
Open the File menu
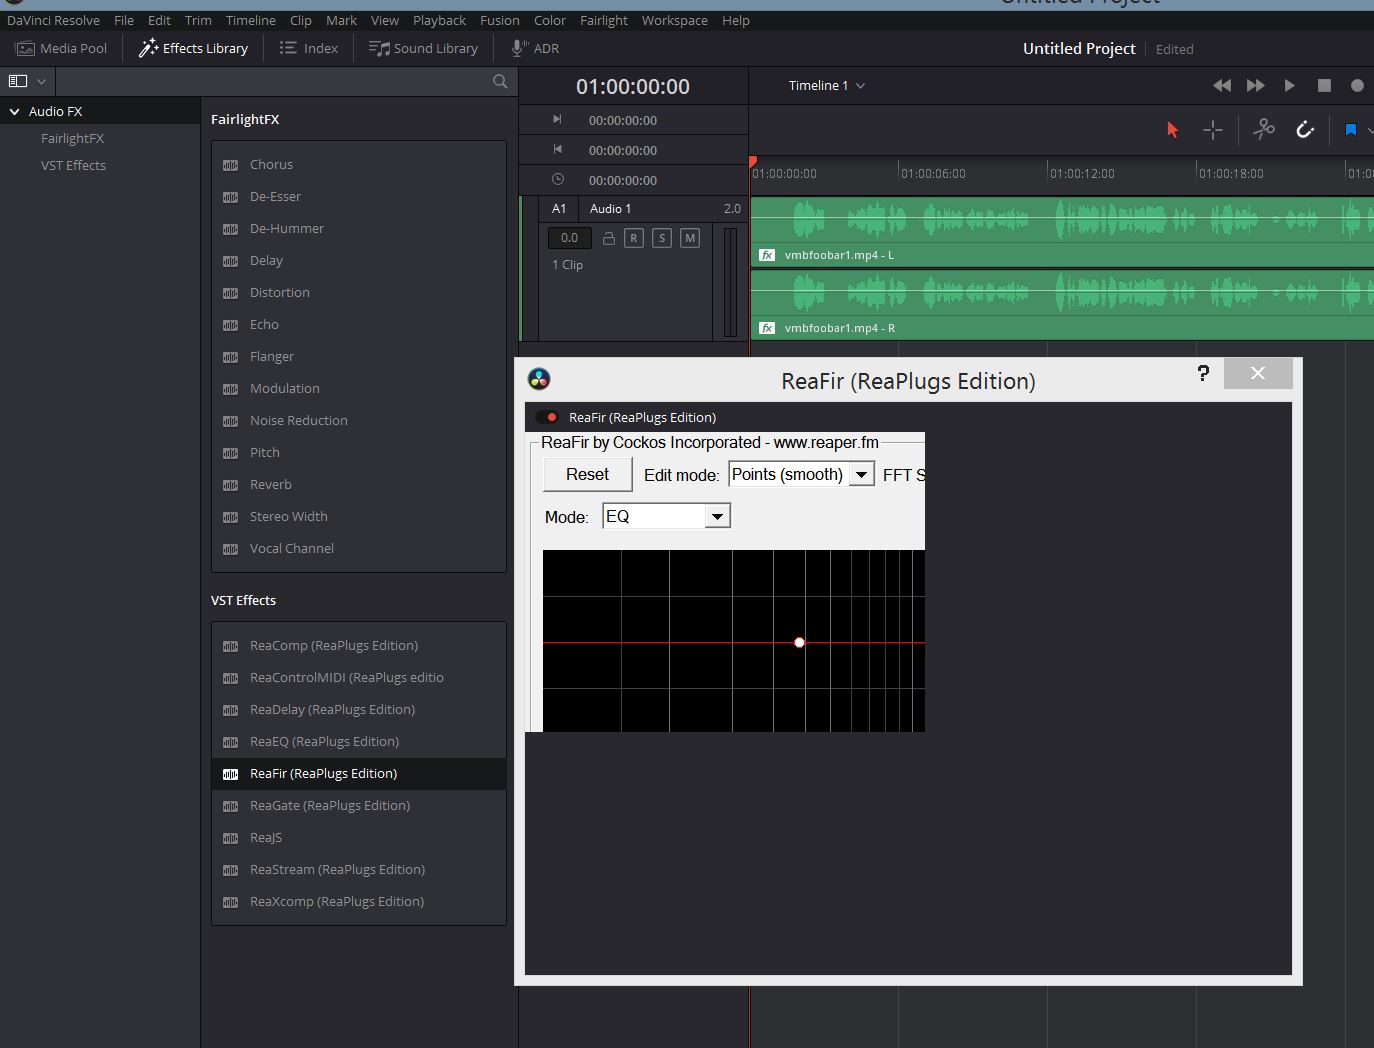pos(124,20)
